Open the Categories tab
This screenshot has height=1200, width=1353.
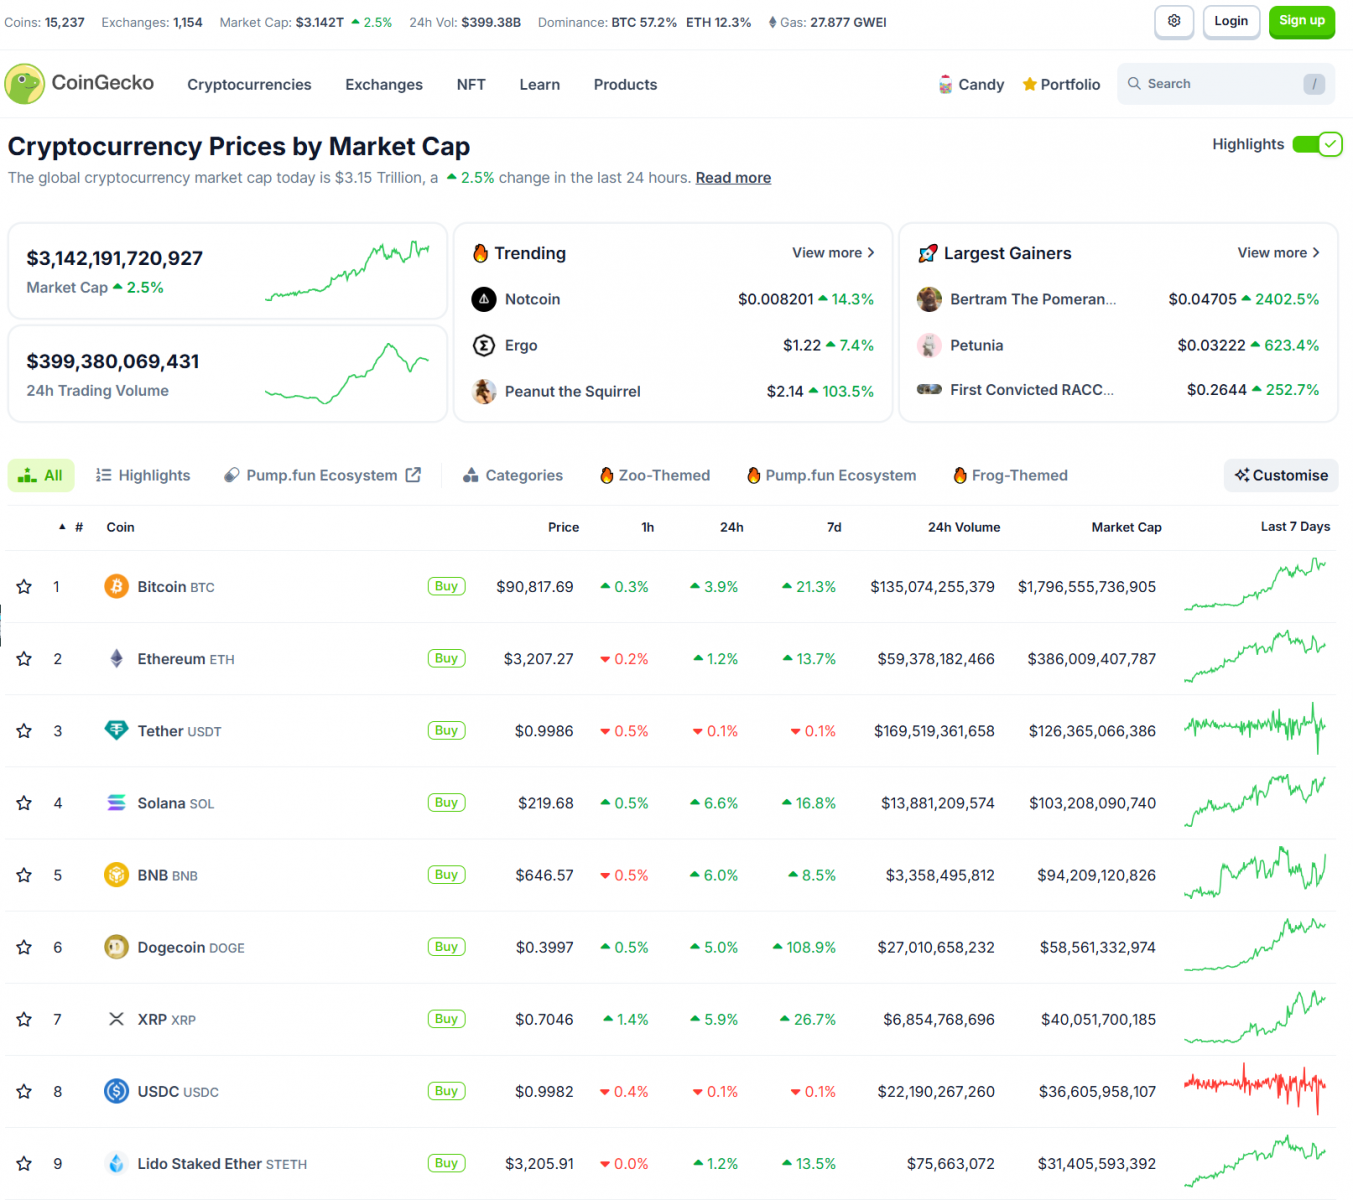[x=513, y=475]
